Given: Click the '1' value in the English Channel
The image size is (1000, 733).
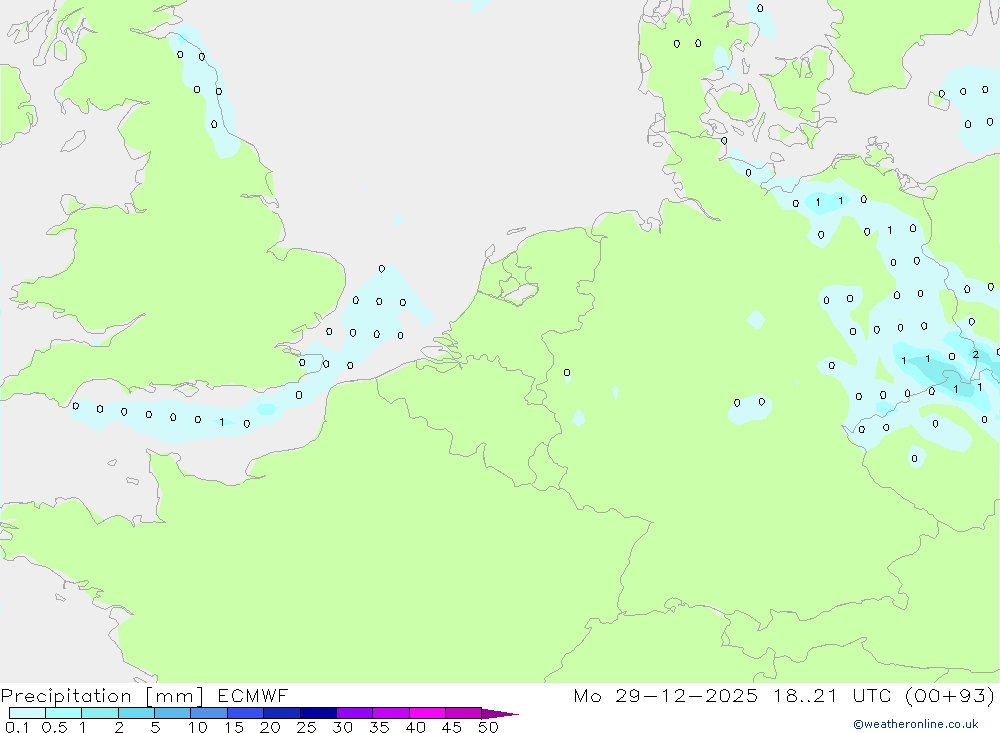Looking at the screenshot, I should click(221, 422).
